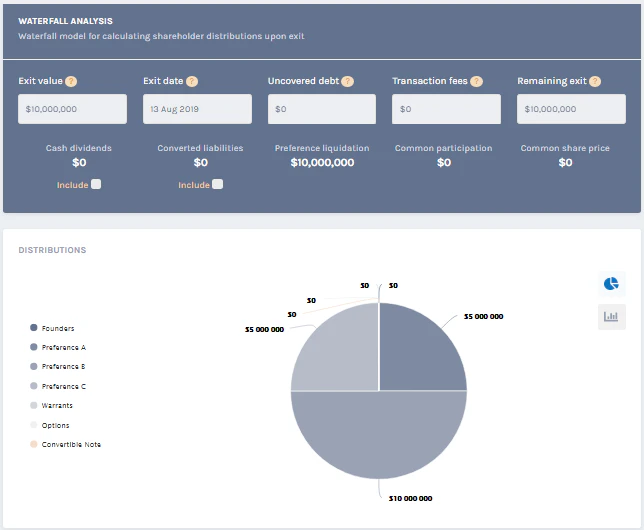Select the Convertible Note legend label

[71, 445]
